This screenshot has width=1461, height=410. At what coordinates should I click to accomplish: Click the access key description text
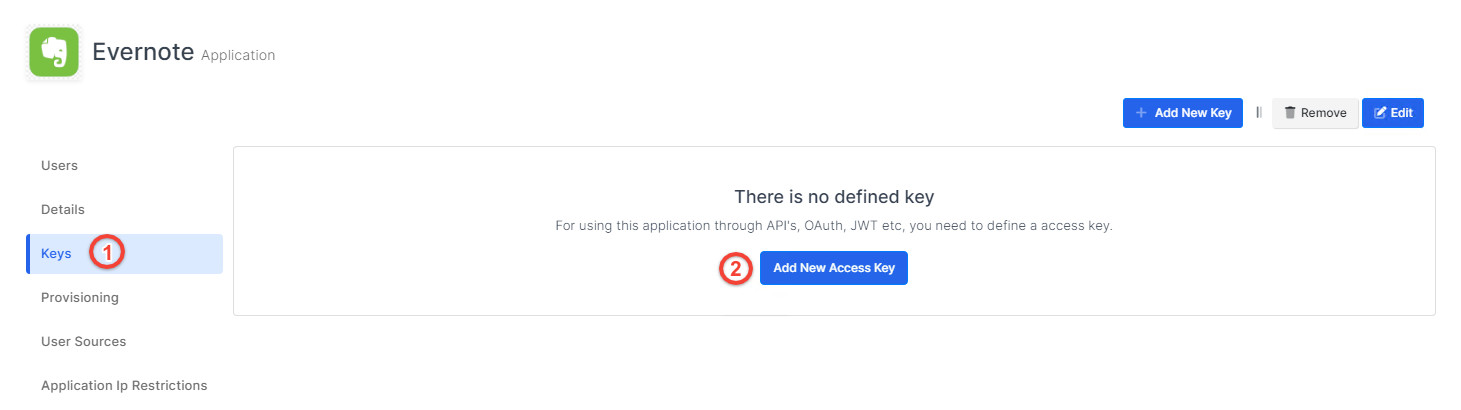[834, 226]
